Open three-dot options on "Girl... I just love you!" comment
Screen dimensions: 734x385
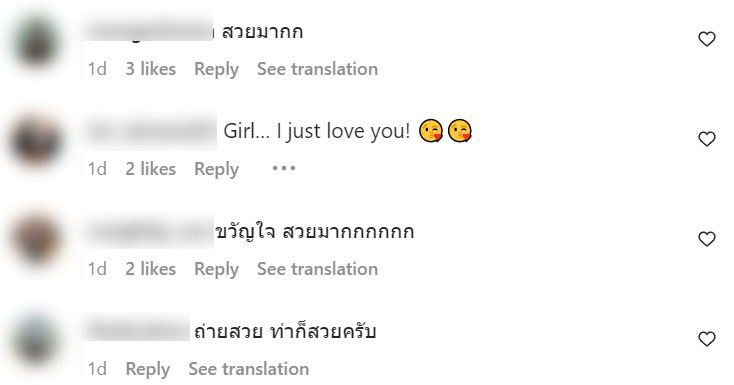(x=284, y=168)
